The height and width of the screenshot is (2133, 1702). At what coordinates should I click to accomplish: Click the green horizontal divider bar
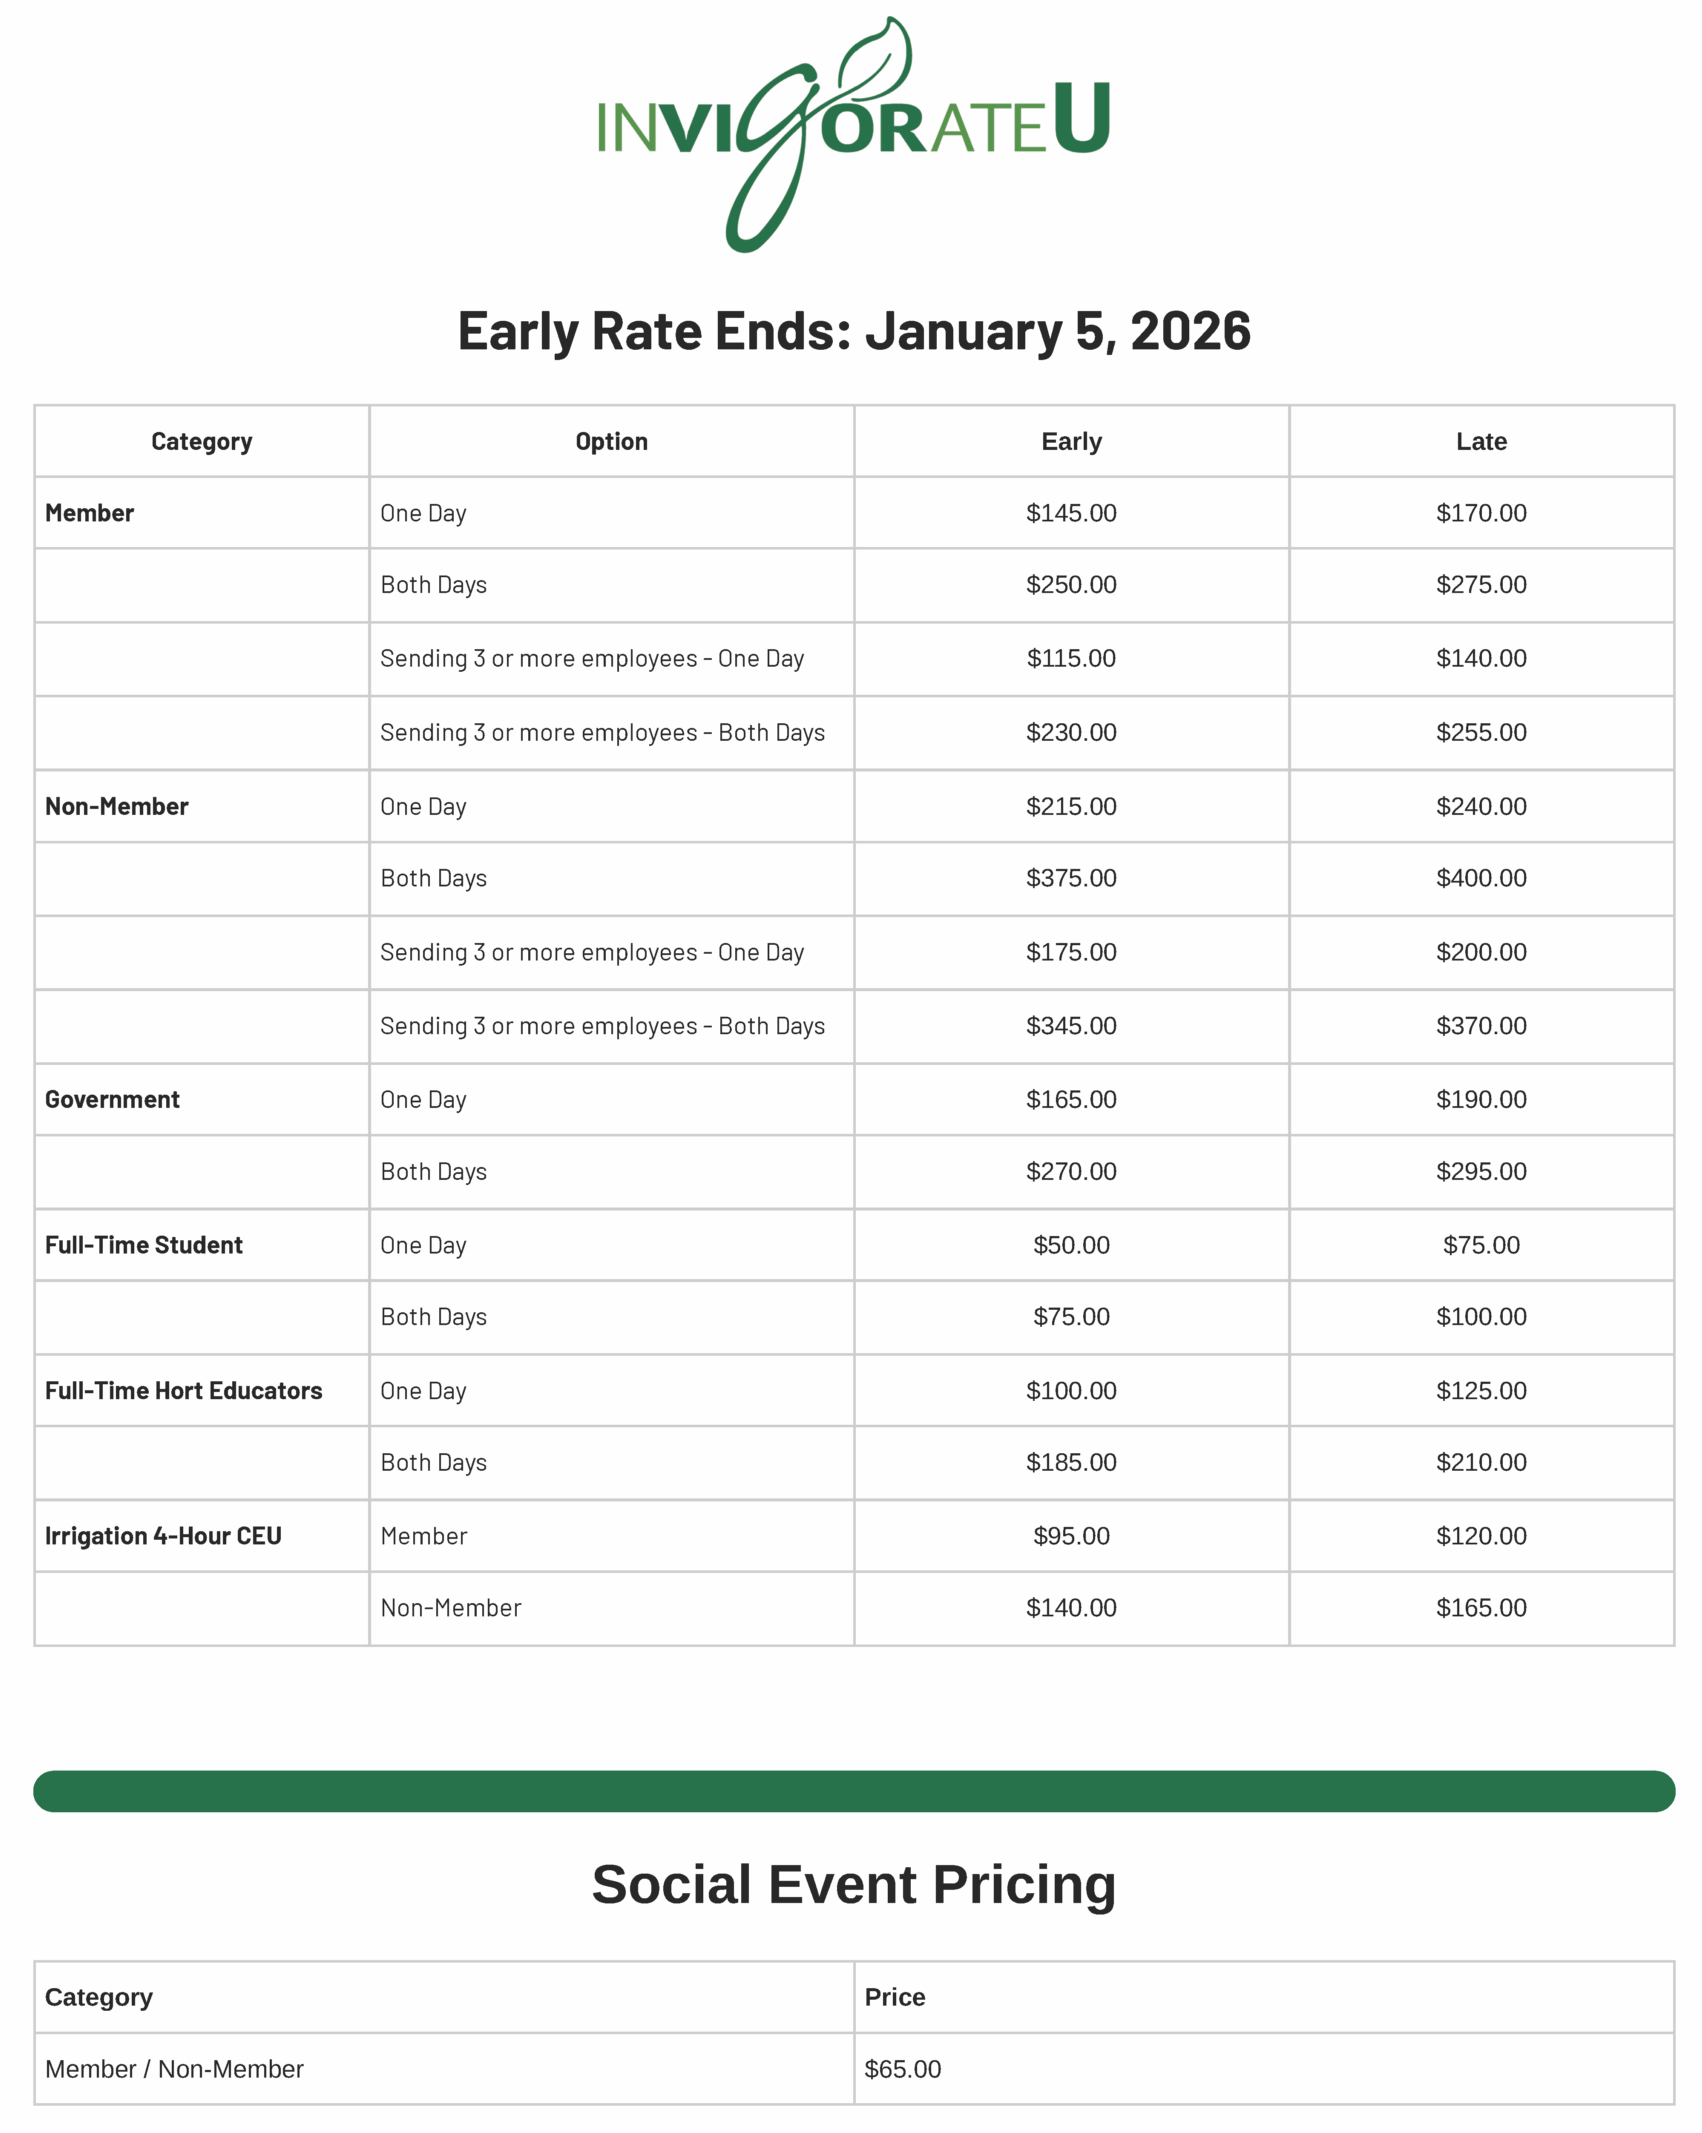click(852, 1790)
